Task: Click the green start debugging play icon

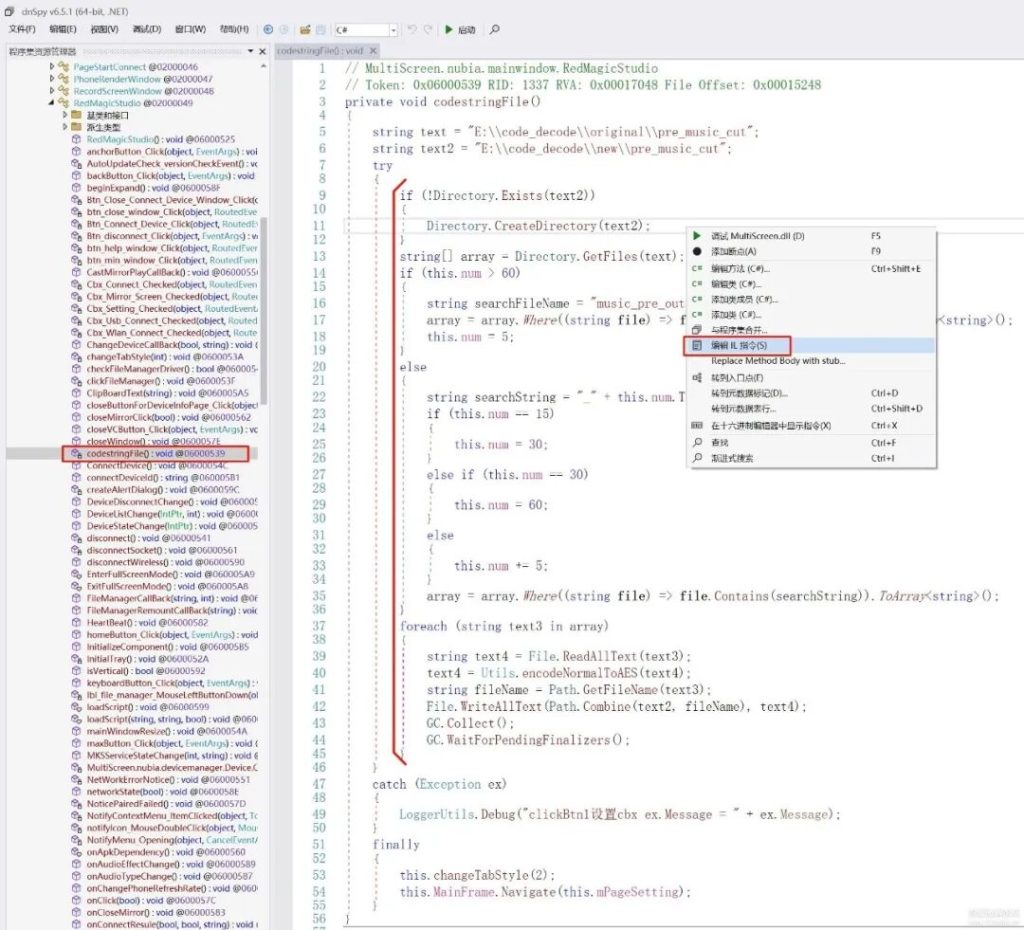Action: (449, 29)
